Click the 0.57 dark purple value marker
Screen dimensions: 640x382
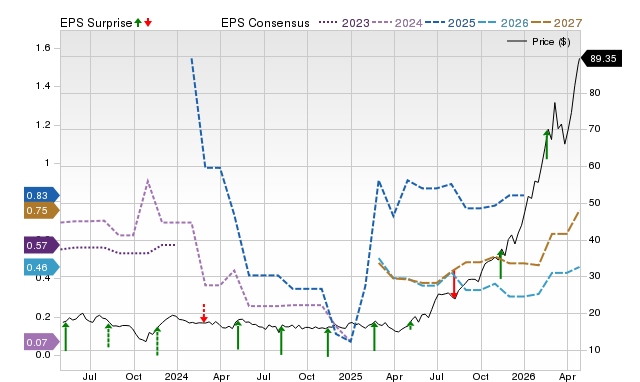coord(42,245)
